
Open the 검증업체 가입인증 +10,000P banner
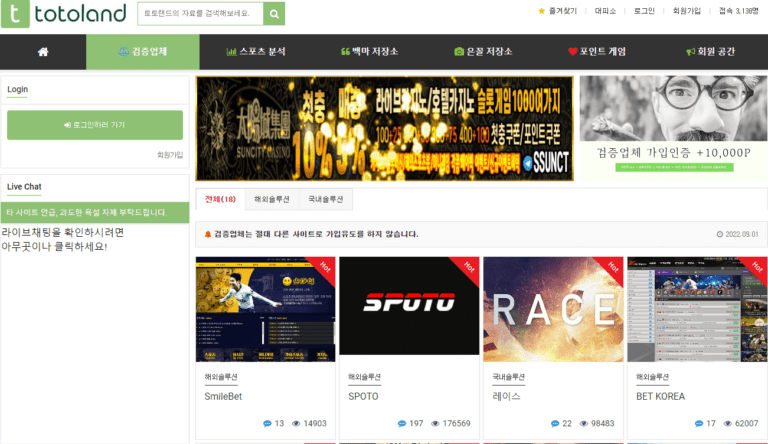pyautogui.click(x=673, y=128)
